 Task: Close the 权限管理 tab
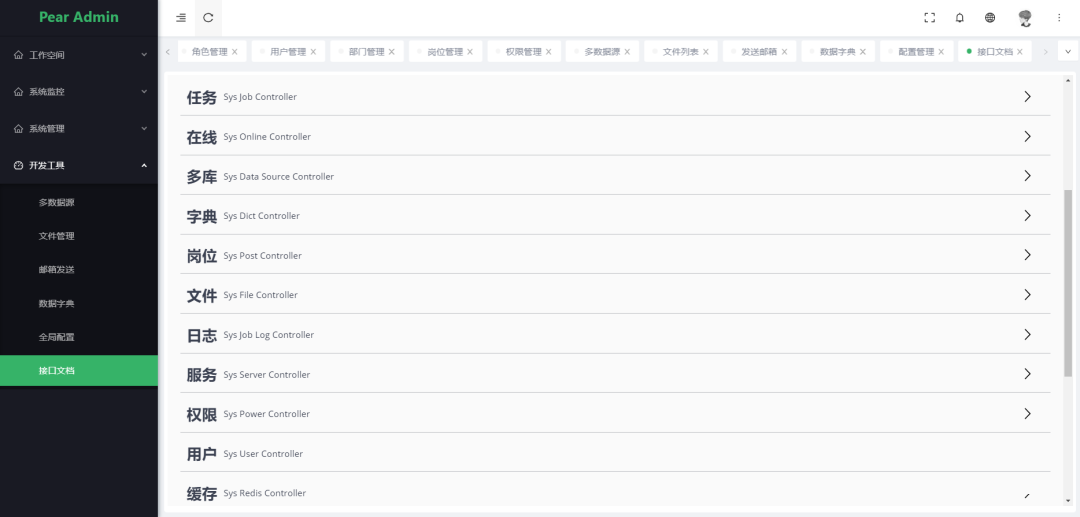(x=549, y=52)
